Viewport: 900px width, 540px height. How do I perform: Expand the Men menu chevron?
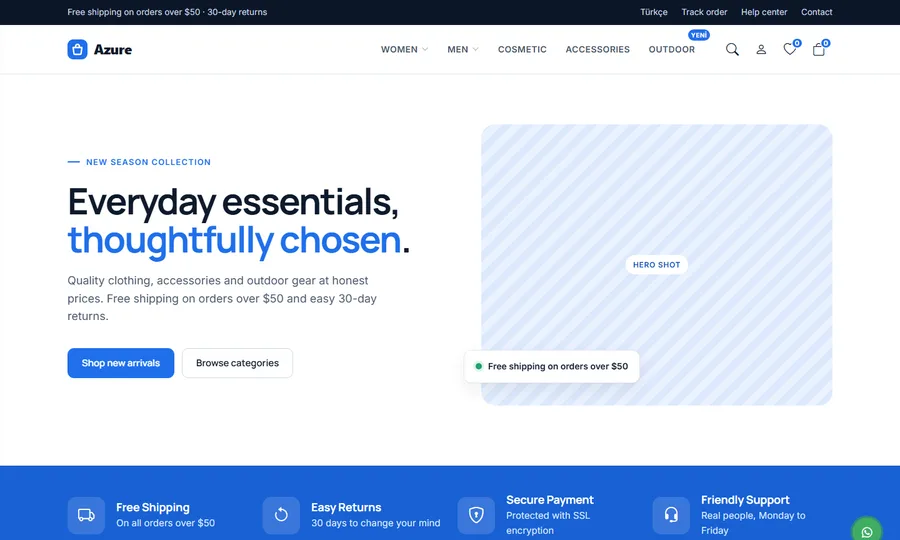pos(475,49)
